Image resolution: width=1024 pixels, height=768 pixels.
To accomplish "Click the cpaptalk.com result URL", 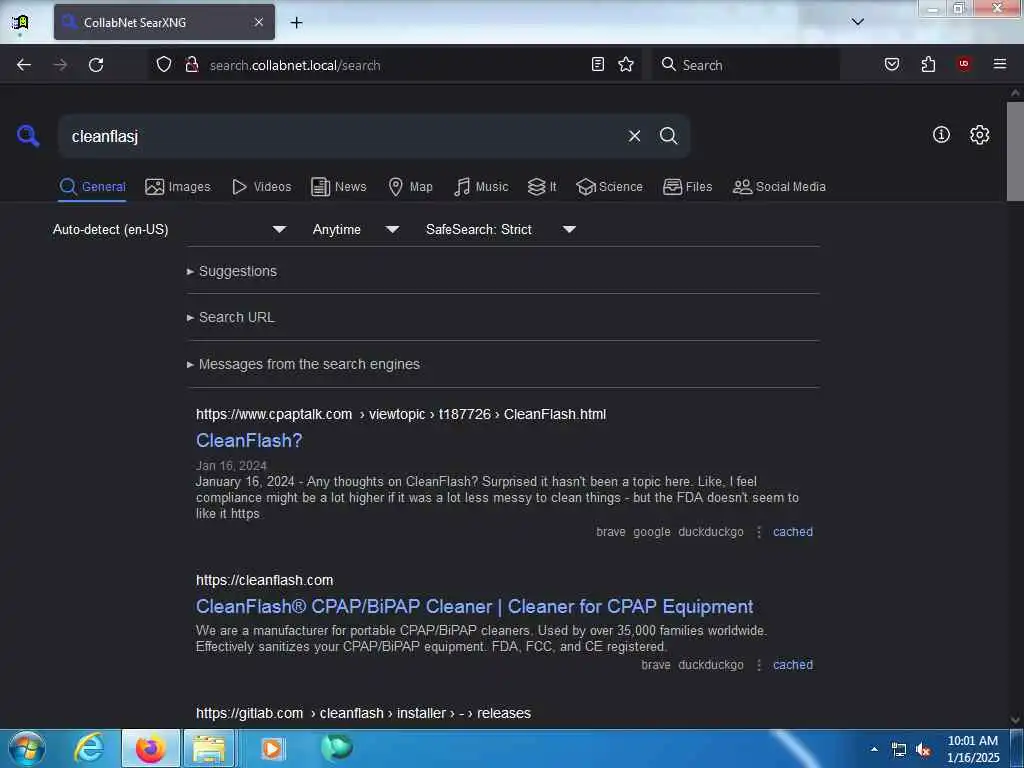I will click(x=401, y=414).
